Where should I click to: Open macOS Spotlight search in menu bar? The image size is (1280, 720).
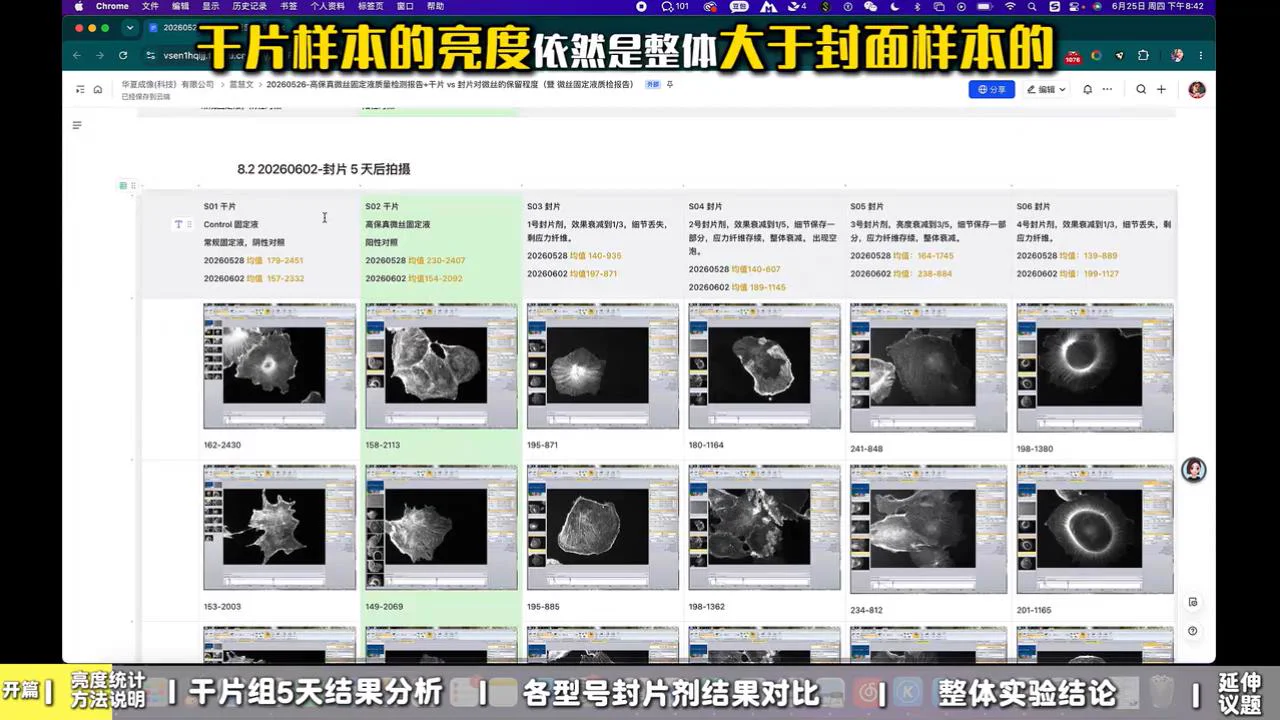pyautogui.click(x=1033, y=6)
